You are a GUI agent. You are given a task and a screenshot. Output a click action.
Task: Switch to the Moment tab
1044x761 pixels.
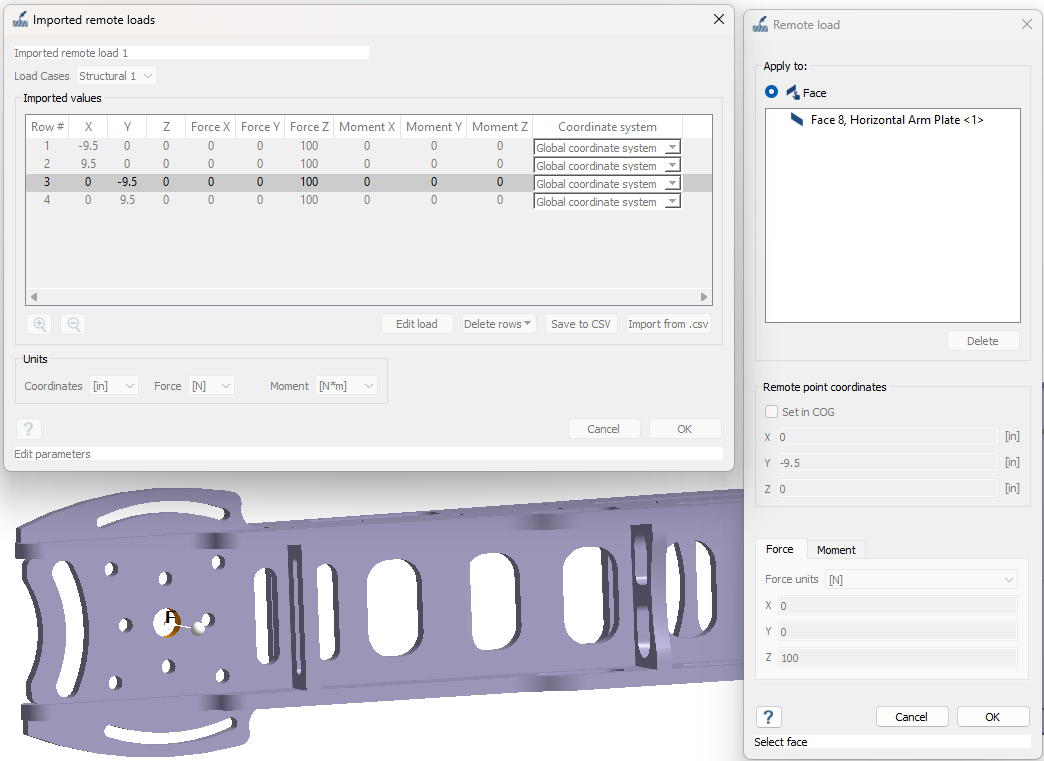click(836, 550)
